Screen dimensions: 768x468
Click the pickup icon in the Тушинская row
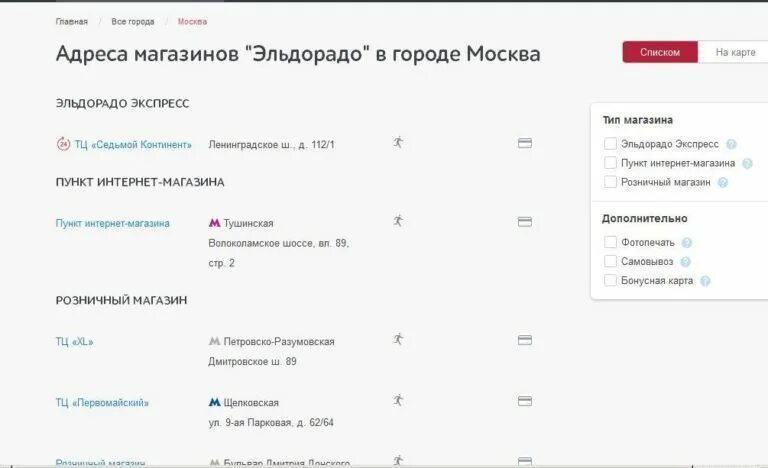coord(398,221)
